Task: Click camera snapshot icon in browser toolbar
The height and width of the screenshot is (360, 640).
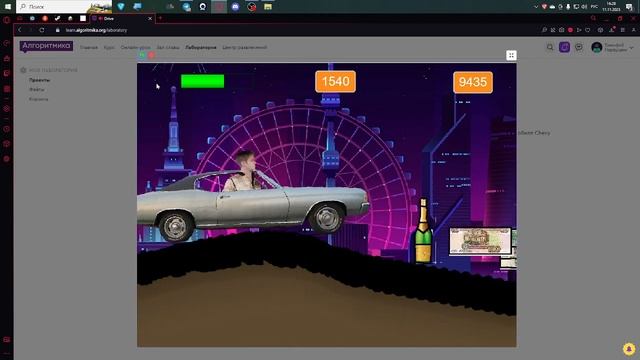Action: click(x=562, y=30)
